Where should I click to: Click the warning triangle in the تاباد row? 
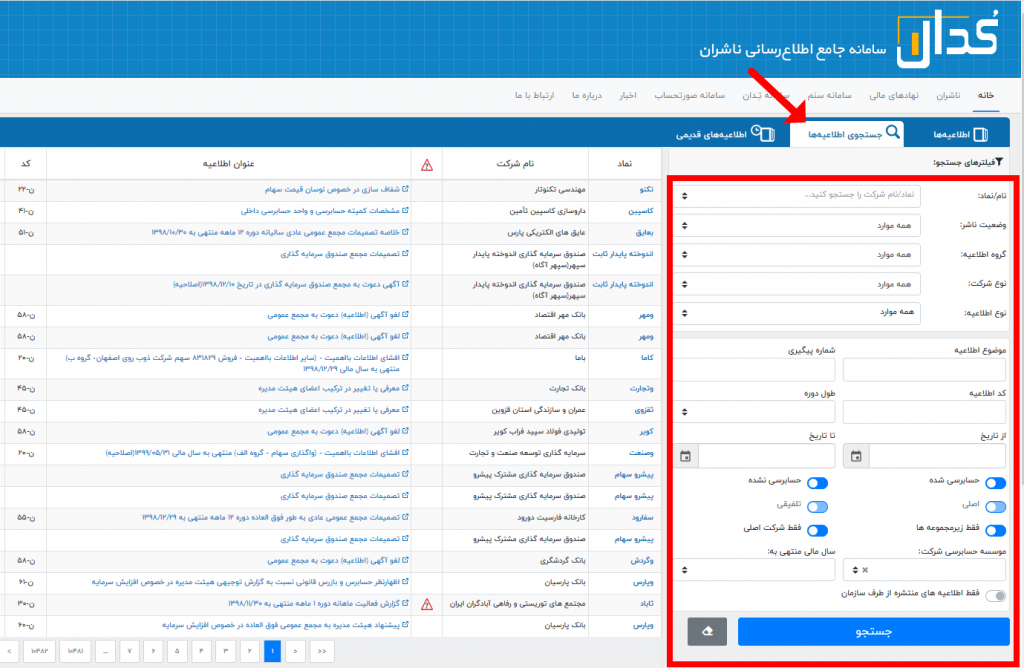click(427, 604)
